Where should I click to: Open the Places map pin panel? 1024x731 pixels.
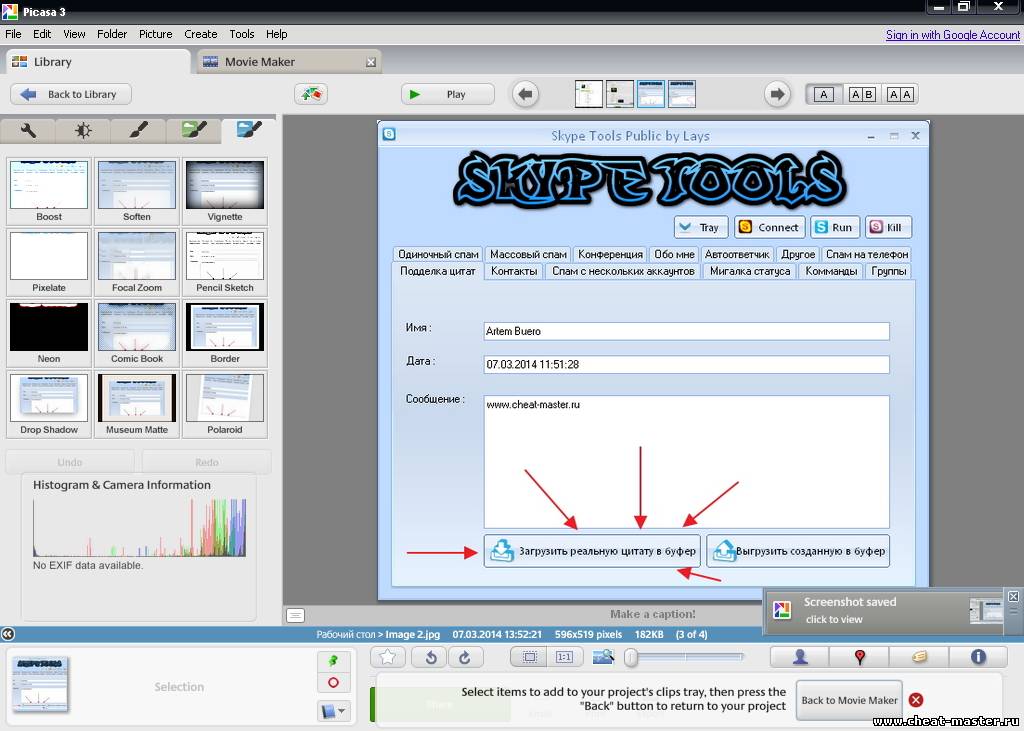[859, 657]
